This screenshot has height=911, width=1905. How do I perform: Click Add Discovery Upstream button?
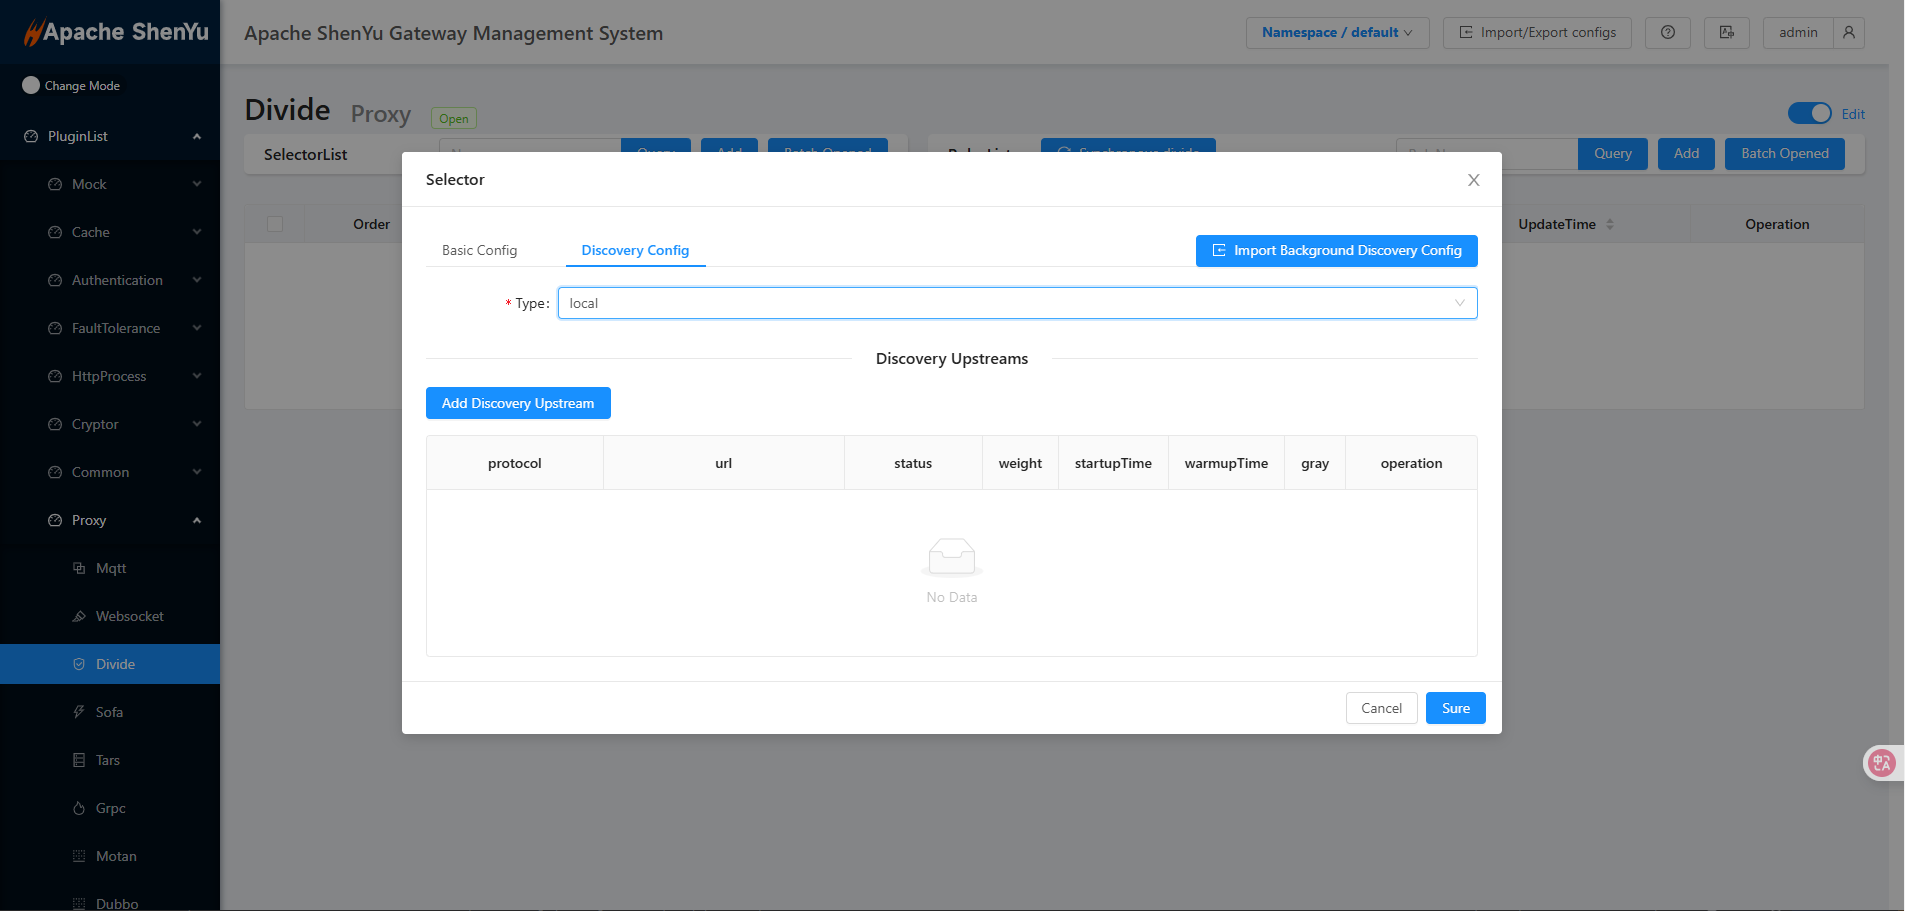coord(518,403)
